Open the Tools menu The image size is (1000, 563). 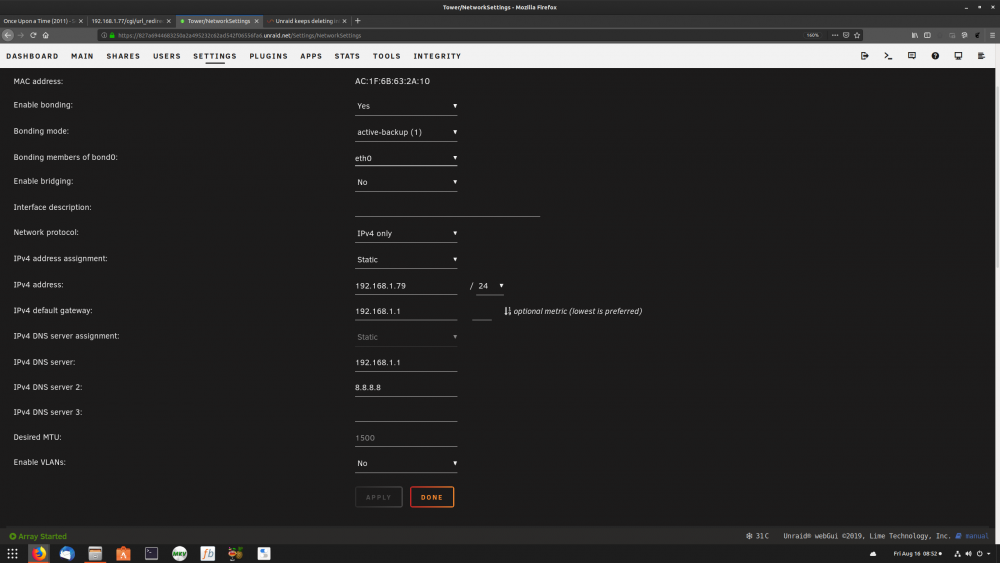(386, 56)
